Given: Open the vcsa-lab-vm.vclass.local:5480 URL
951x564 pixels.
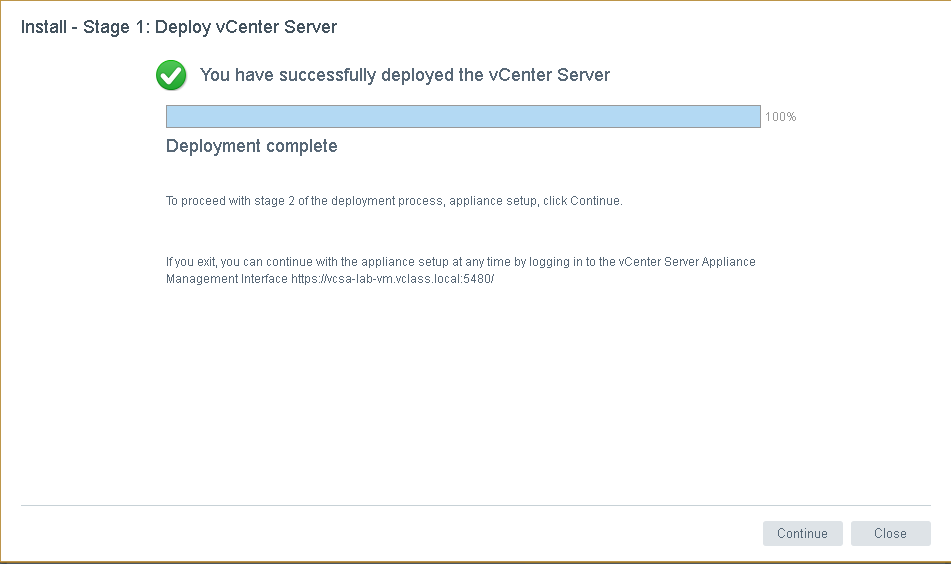Looking at the screenshot, I should [x=392, y=279].
